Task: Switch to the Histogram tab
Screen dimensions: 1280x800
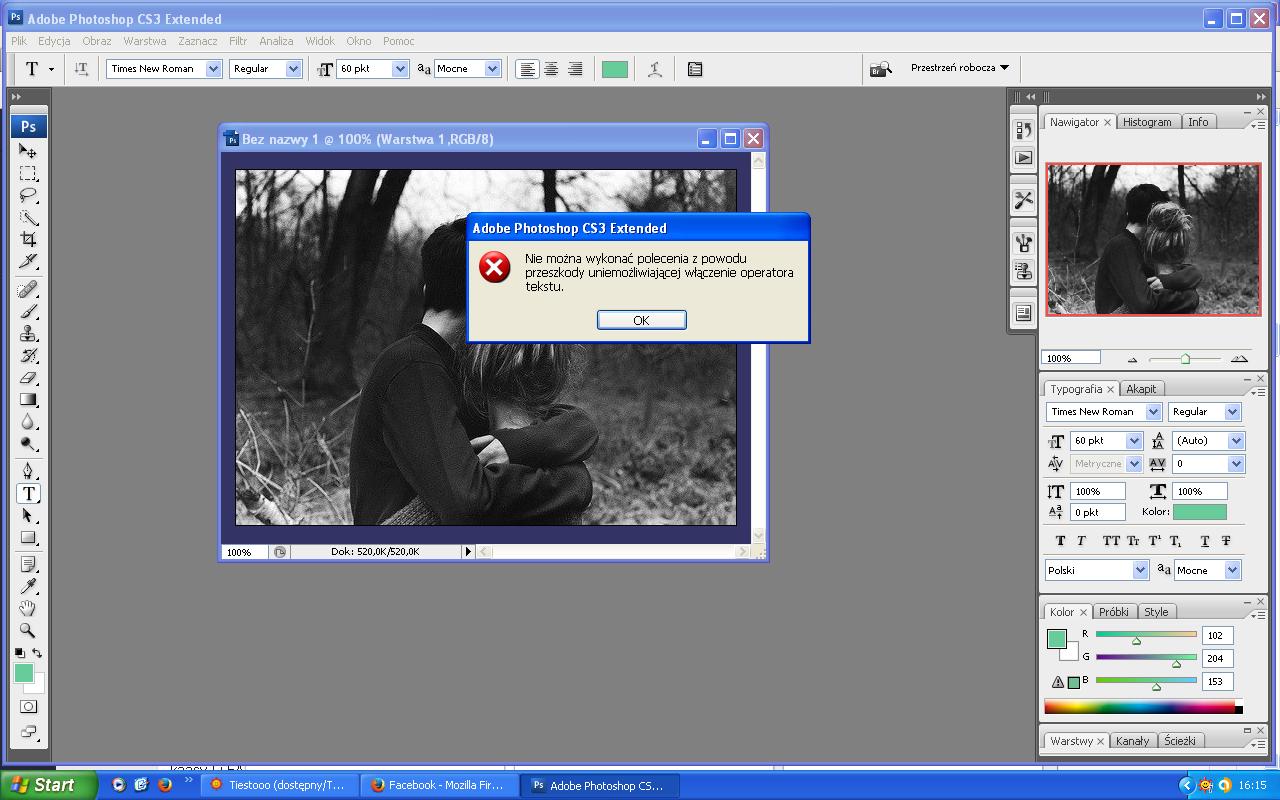Action: (1147, 122)
